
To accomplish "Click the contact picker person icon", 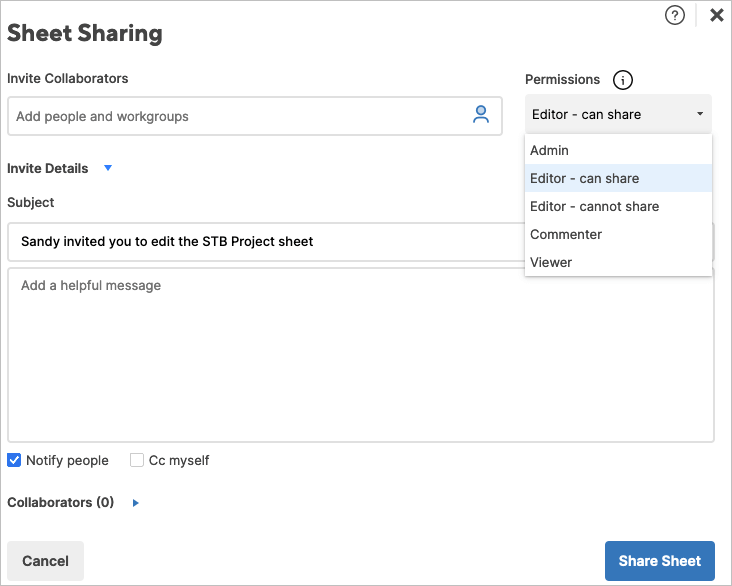I will [481, 115].
